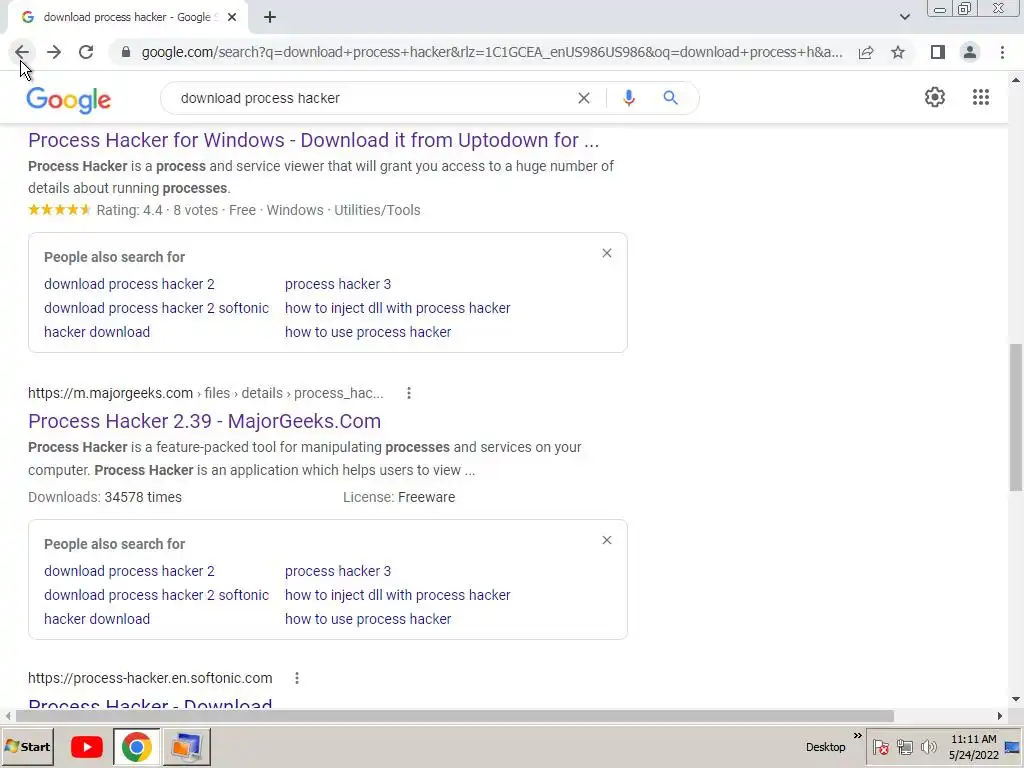Click the m.majorgeeks.com URL breadcrumb
Image resolution: width=1024 pixels, height=768 pixels.
[x=206, y=393]
